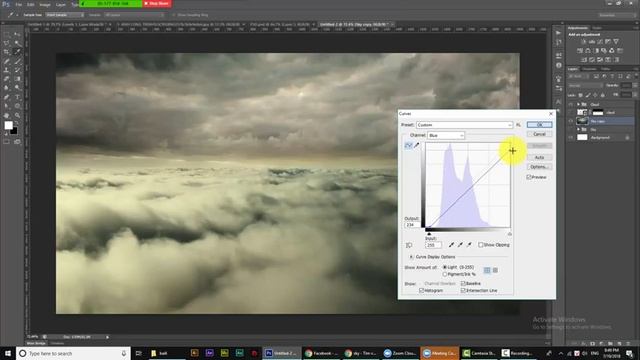Select the detailed grid display icon in Curves
Image resolution: width=640 pixels, height=360 pixels.
pyautogui.click(x=495, y=270)
